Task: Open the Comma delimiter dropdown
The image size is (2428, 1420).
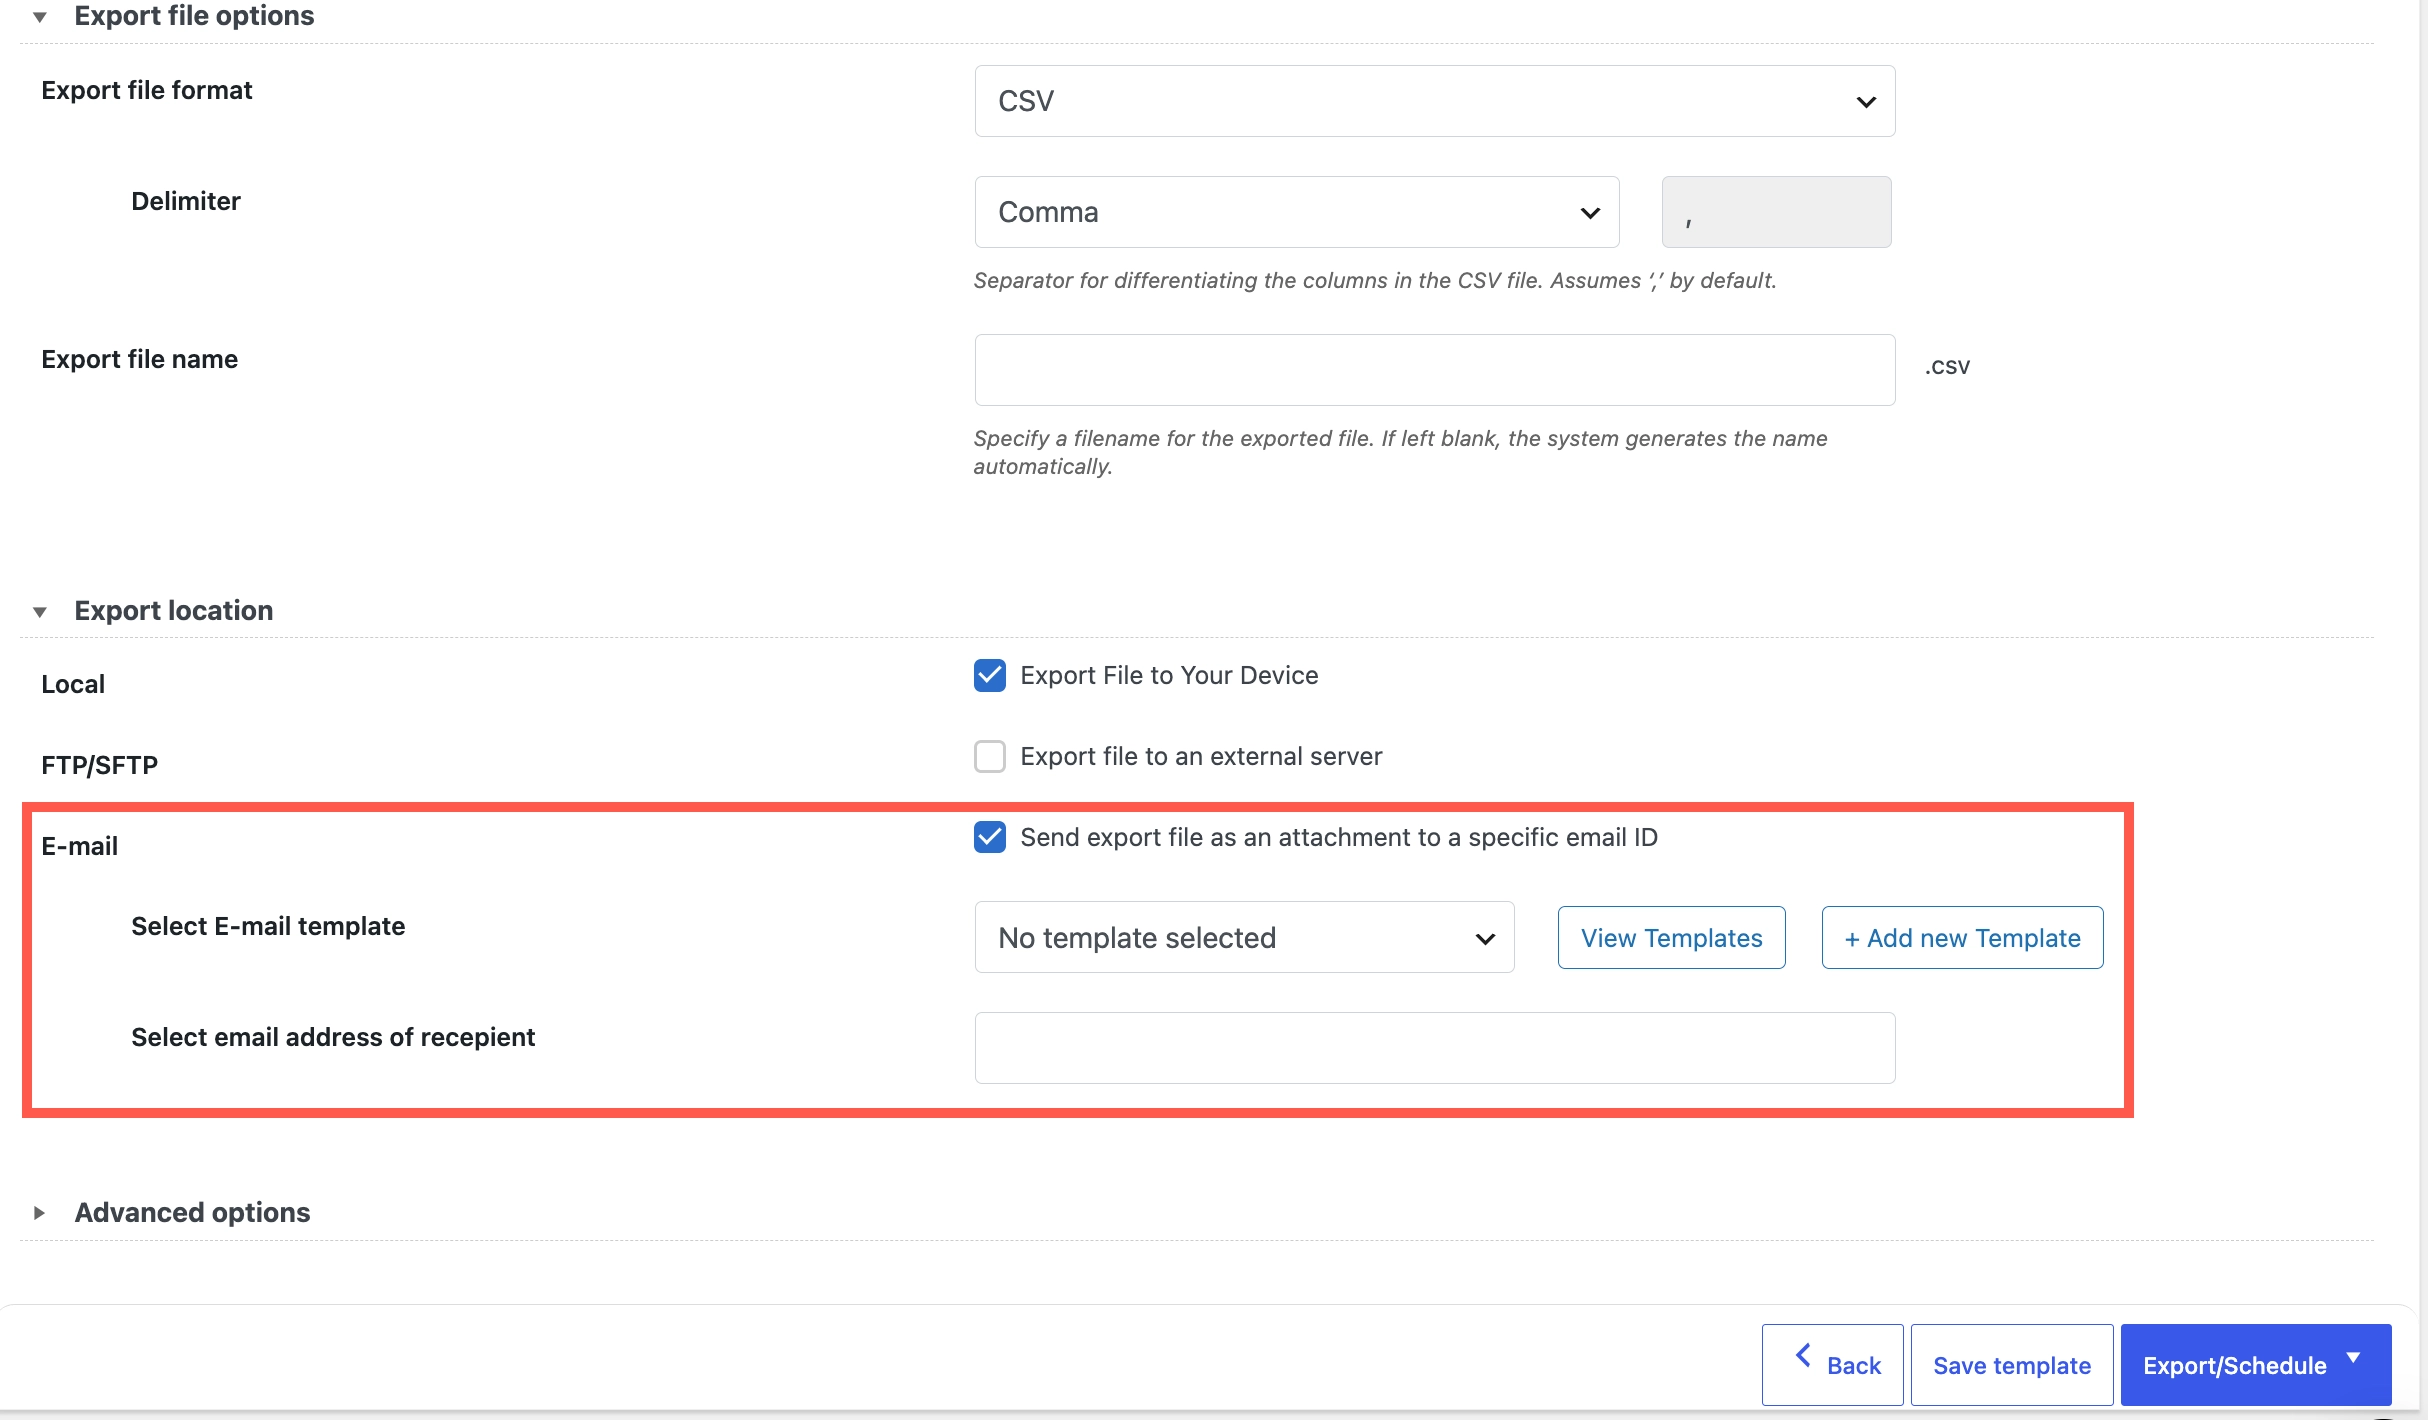Action: click(x=1296, y=212)
